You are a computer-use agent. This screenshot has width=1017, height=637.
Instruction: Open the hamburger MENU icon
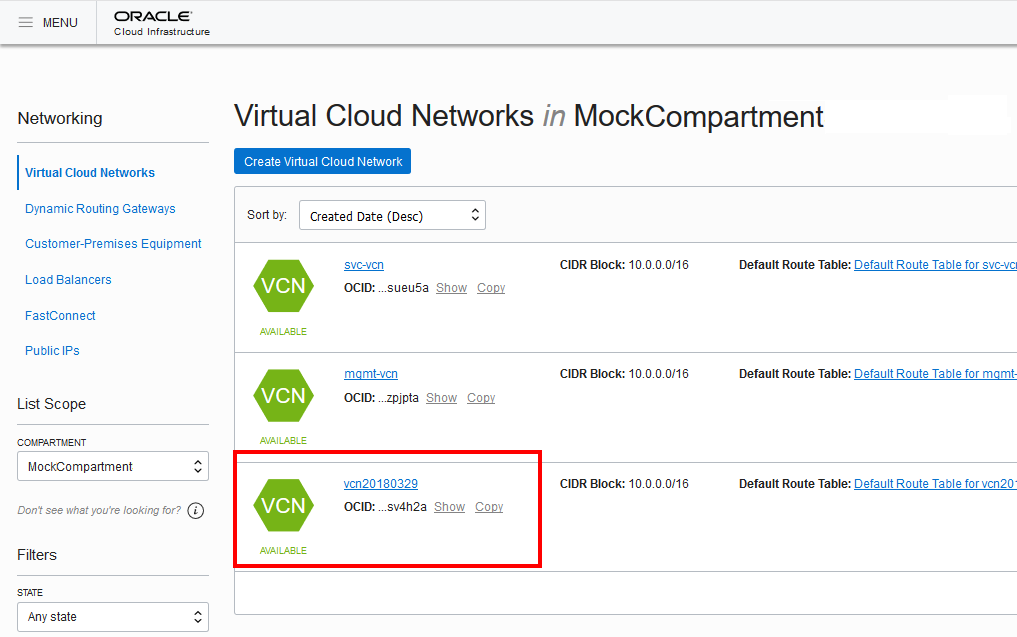[26, 22]
